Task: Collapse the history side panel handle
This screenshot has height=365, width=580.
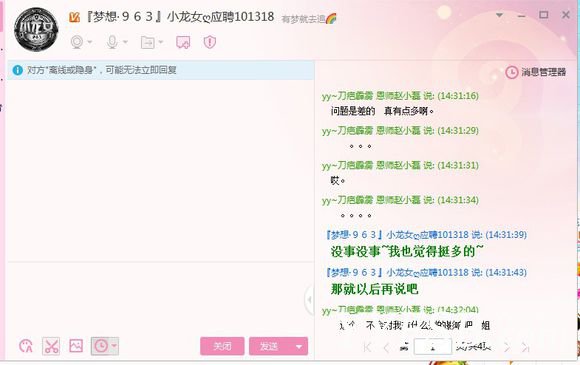Action: coord(310,299)
